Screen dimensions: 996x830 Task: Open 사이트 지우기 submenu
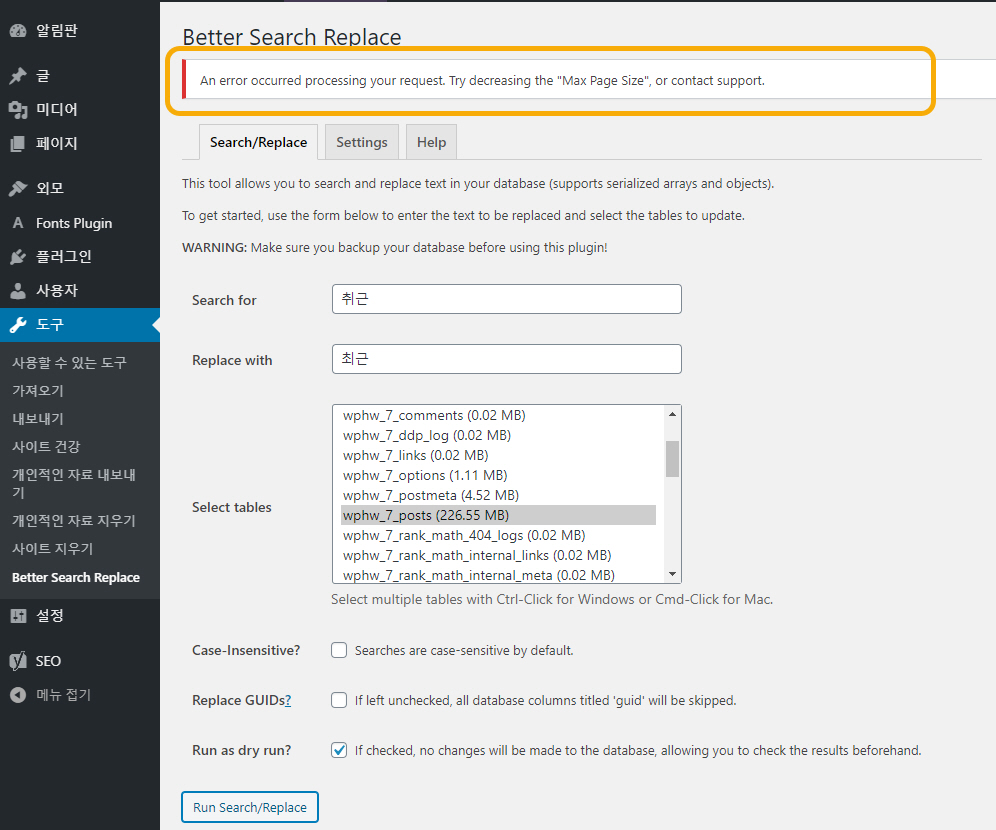(x=53, y=549)
